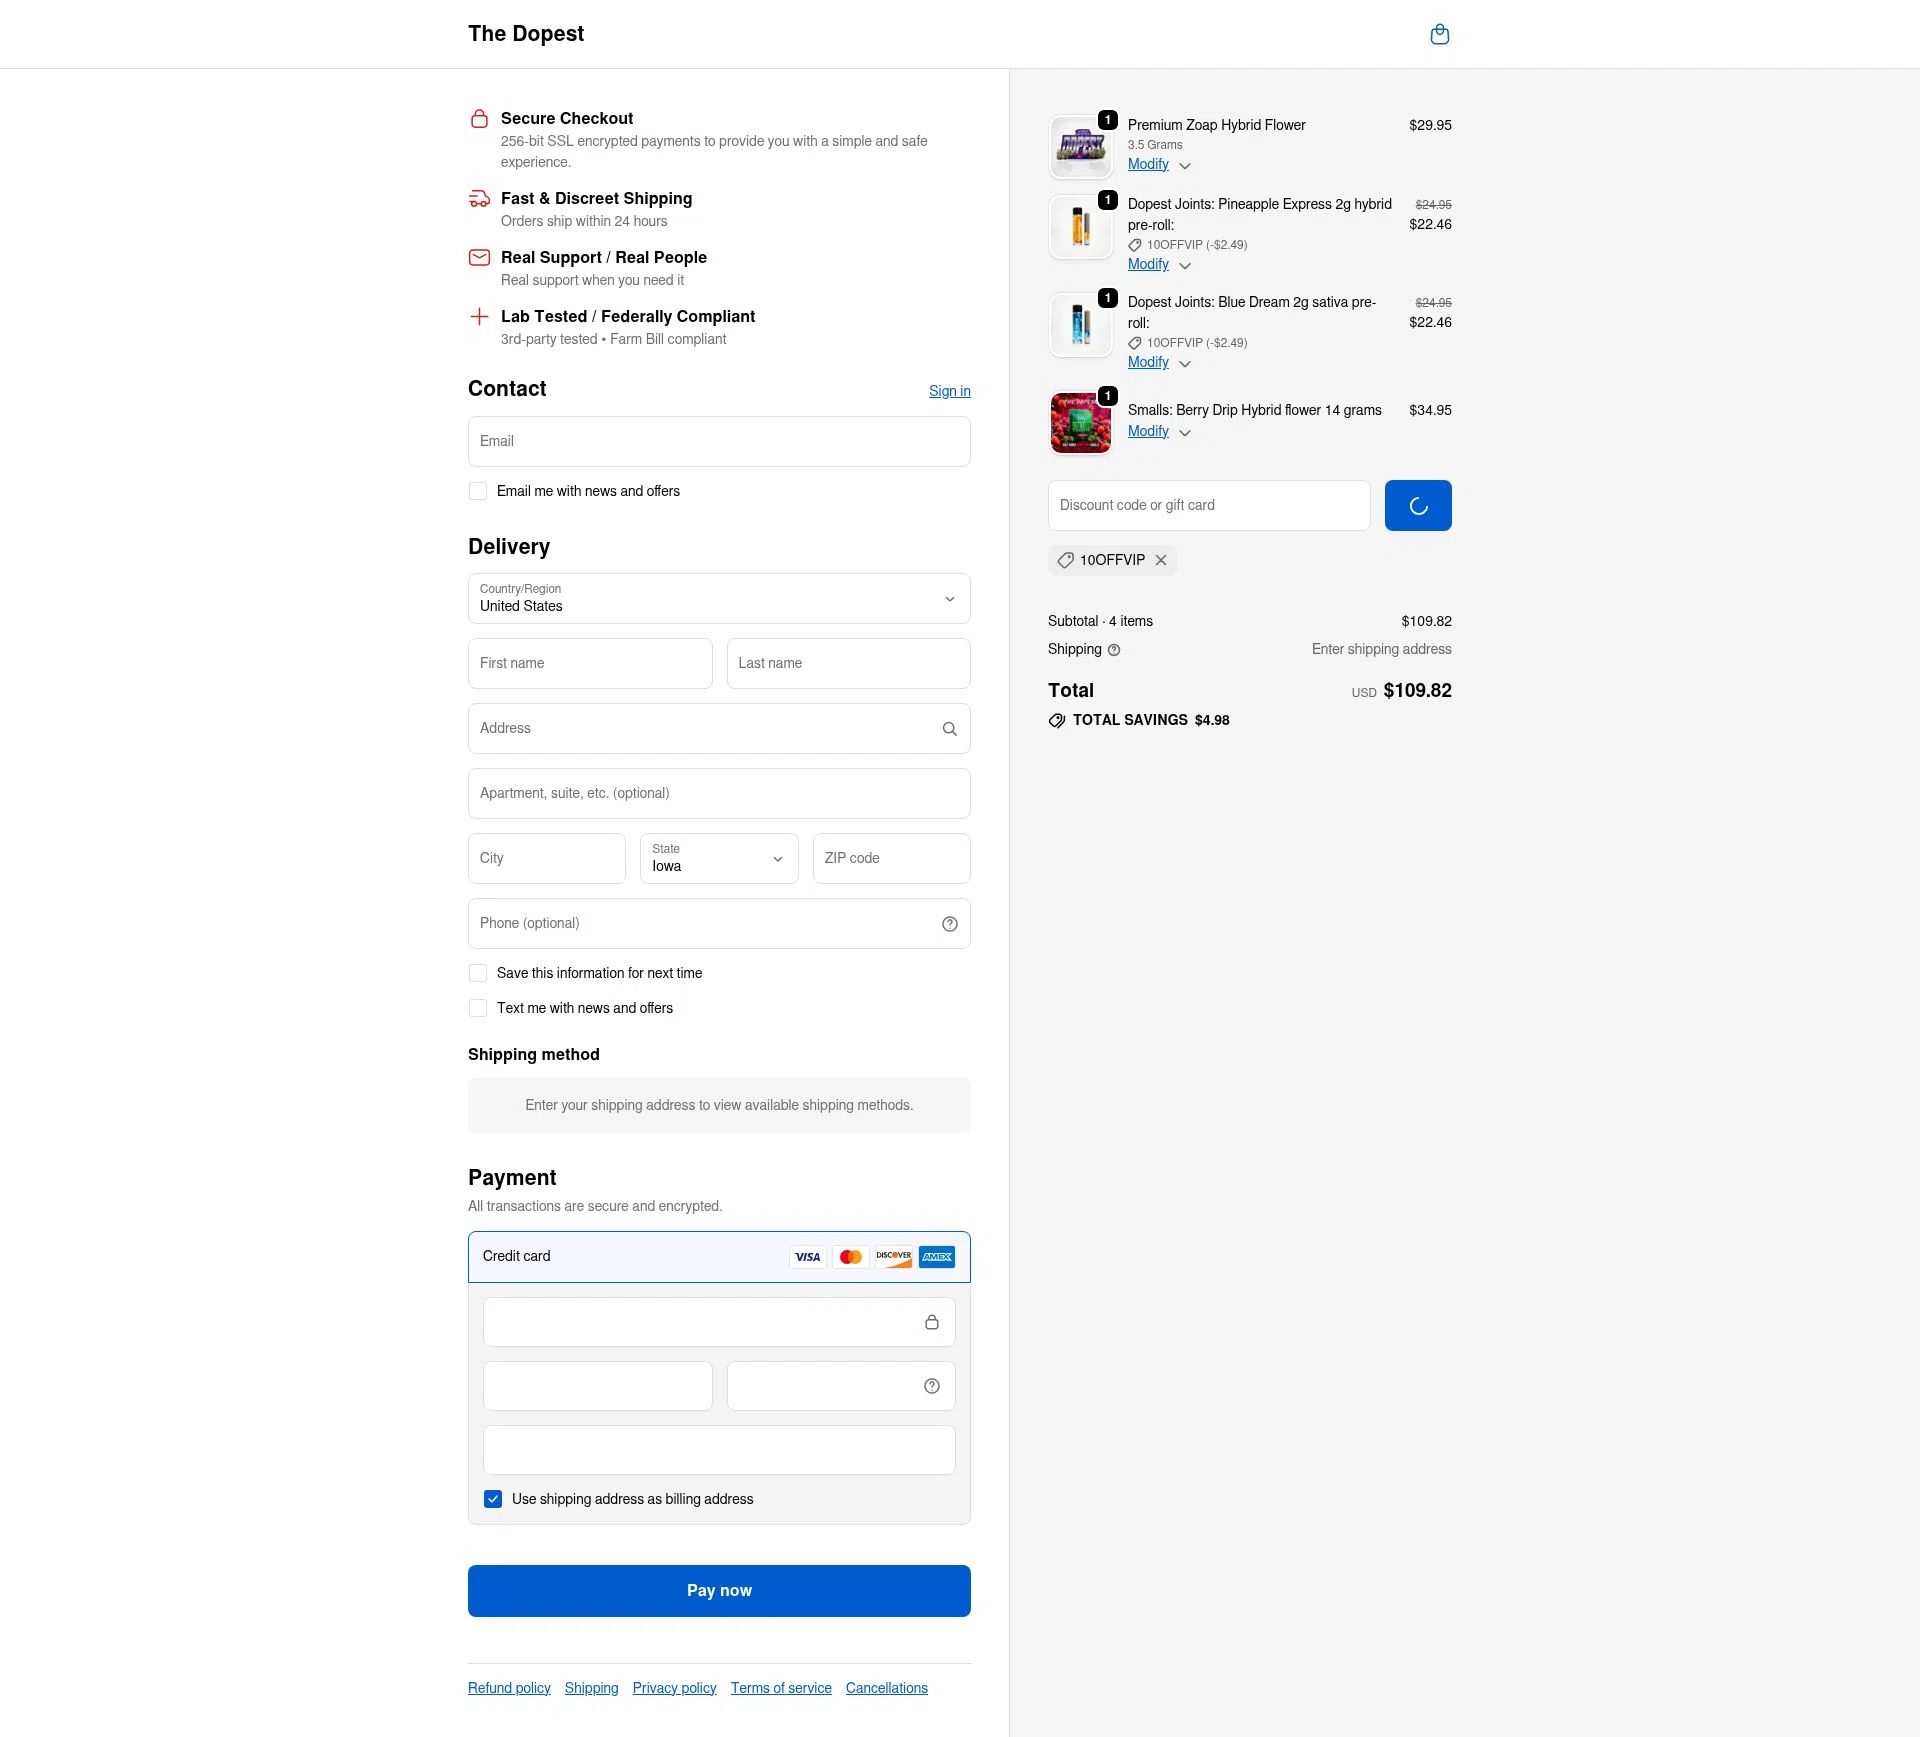The width and height of the screenshot is (1920, 1737).
Task: Check Text me with news and offers
Action: click(478, 1008)
